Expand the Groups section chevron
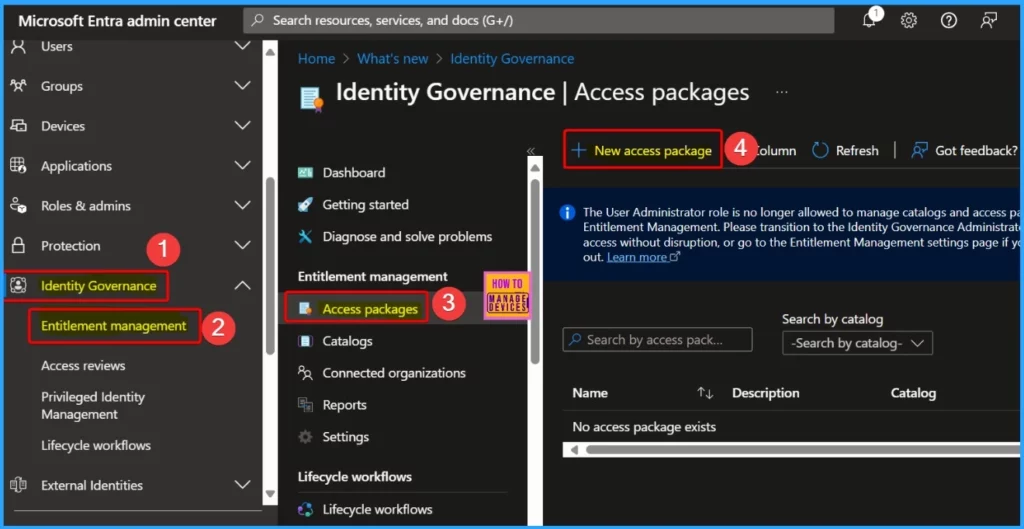 [x=243, y=86]
